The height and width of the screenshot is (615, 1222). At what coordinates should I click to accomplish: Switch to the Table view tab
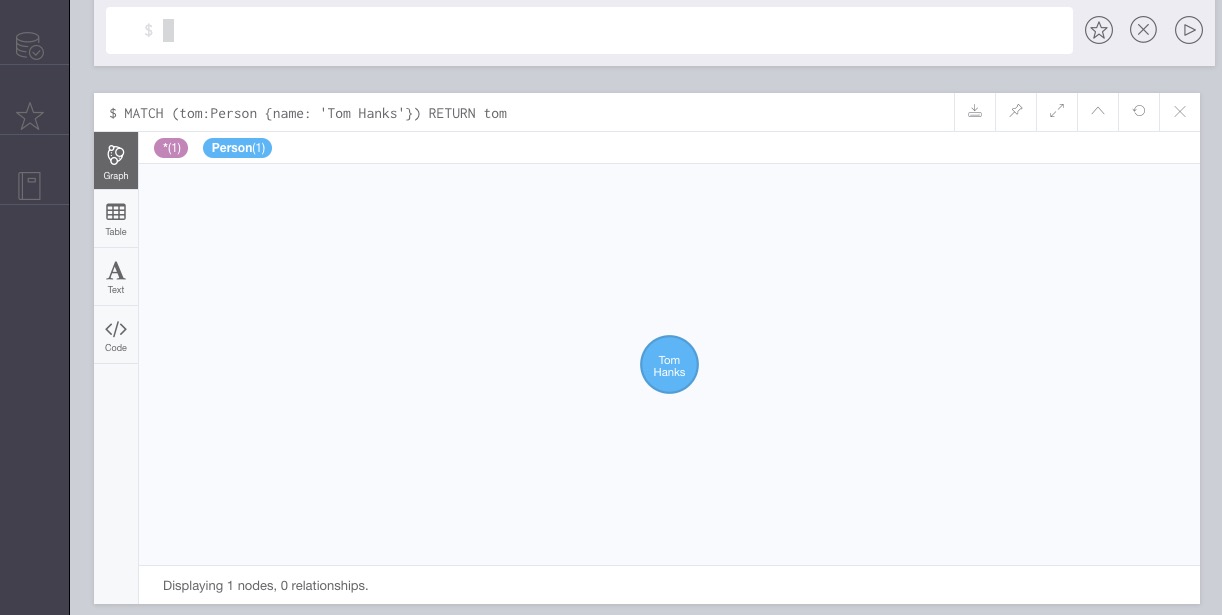[x=116, y=219]
